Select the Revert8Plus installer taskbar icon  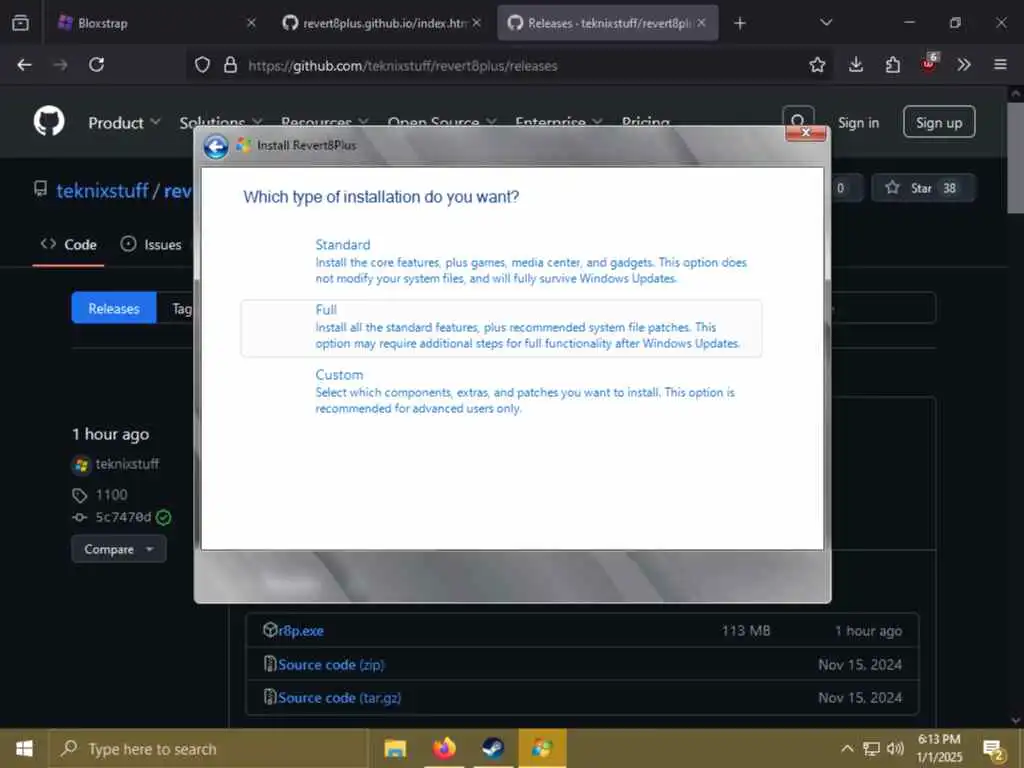(x=542, y=748)
